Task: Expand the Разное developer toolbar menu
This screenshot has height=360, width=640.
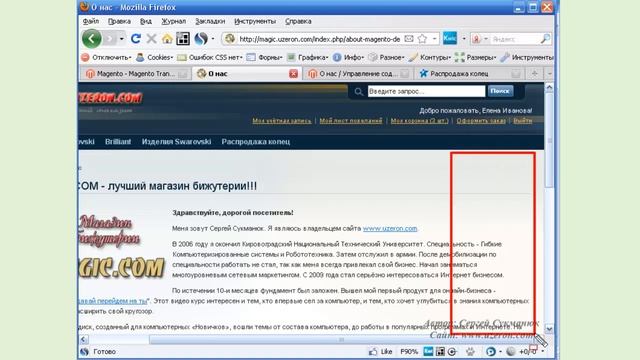Action: click(386, 58)
